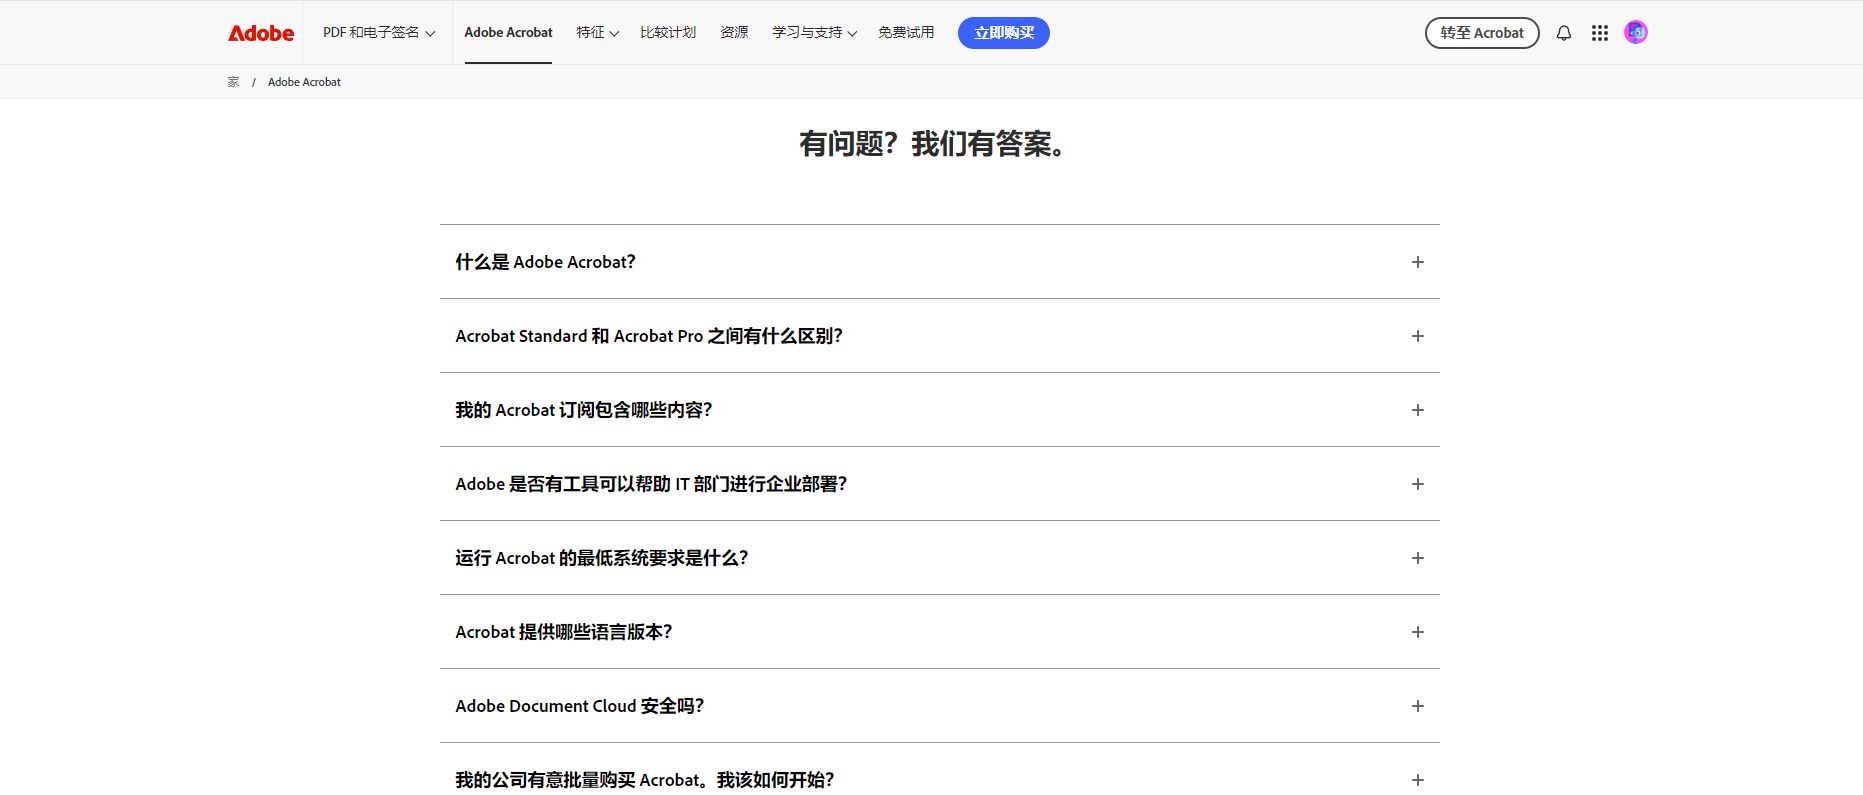Open the 资源 navigation item

[x=734, y=33]
